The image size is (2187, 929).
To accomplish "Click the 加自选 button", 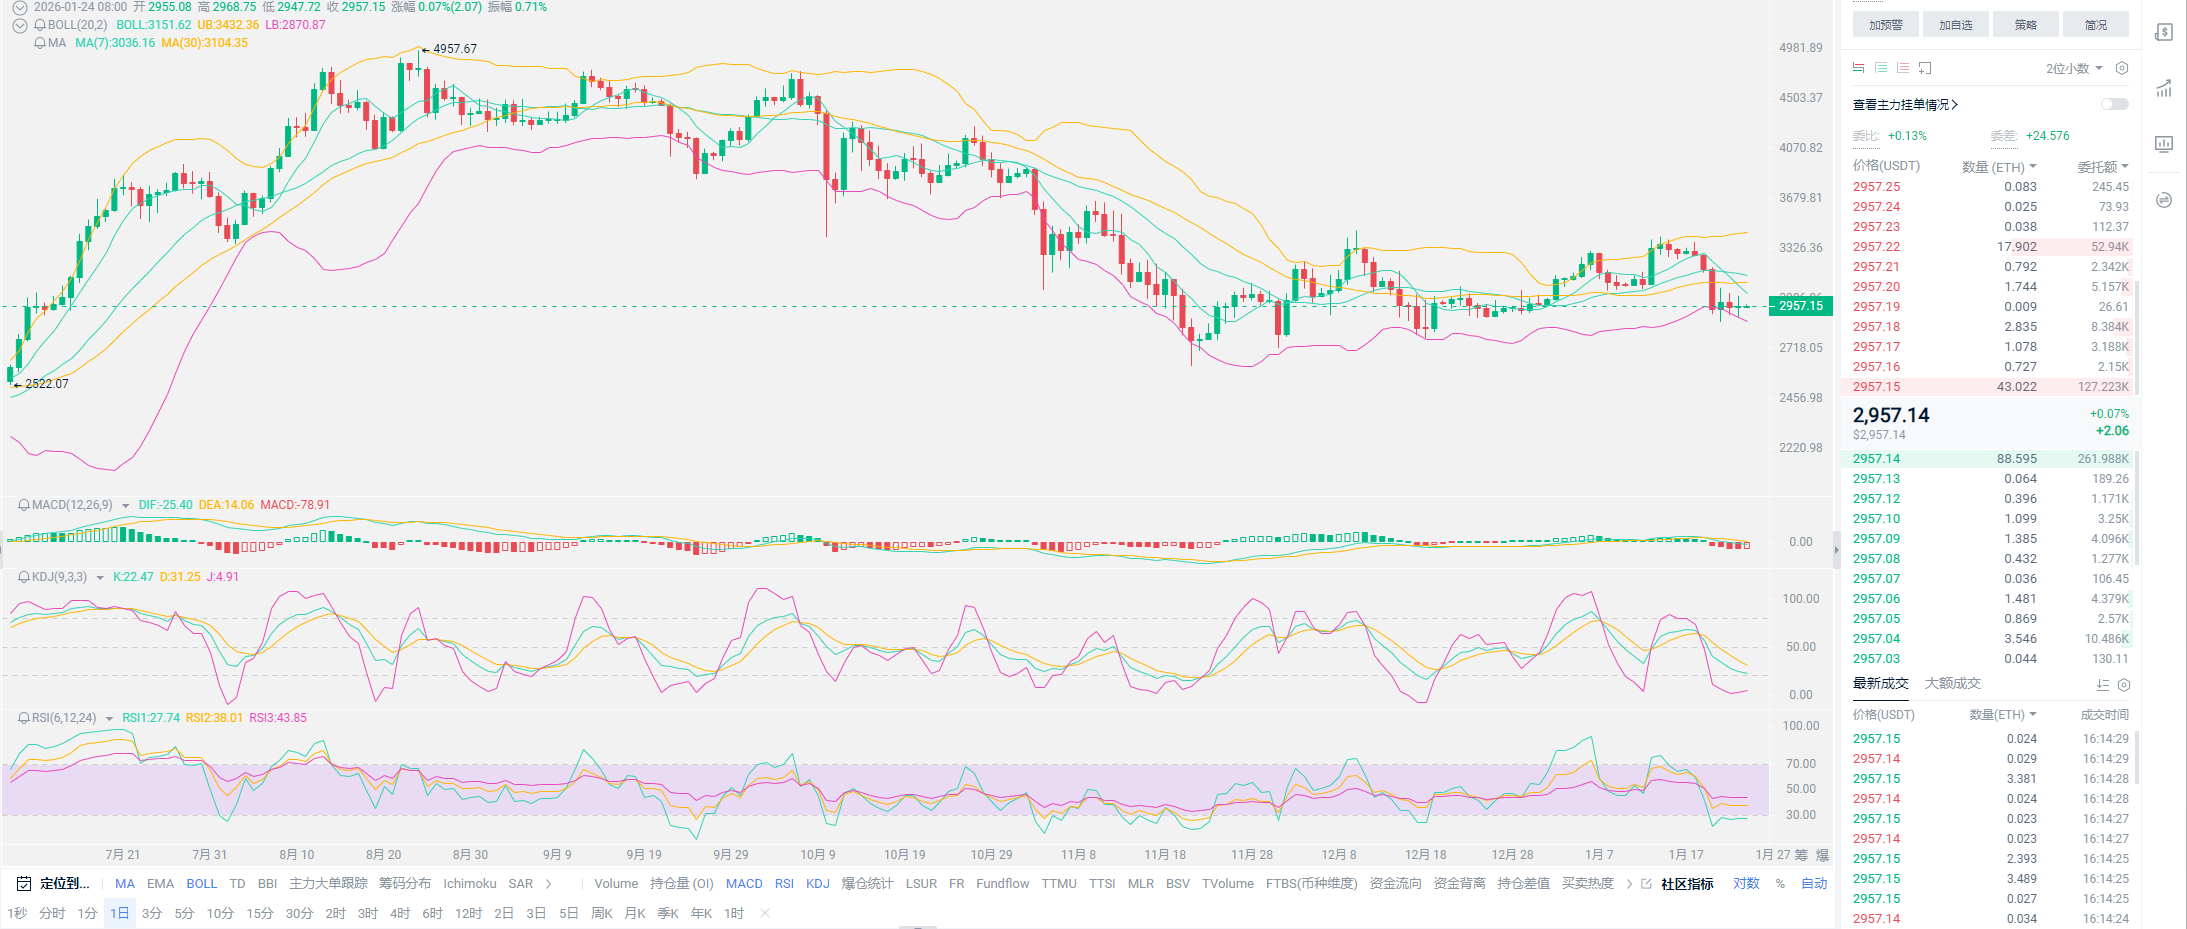I will tap(1955, 25).
